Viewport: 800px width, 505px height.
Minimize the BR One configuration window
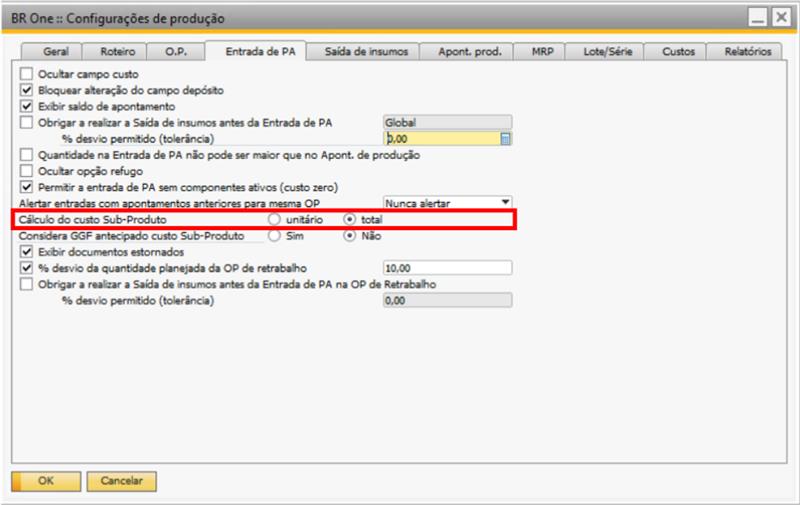(759, 19)
